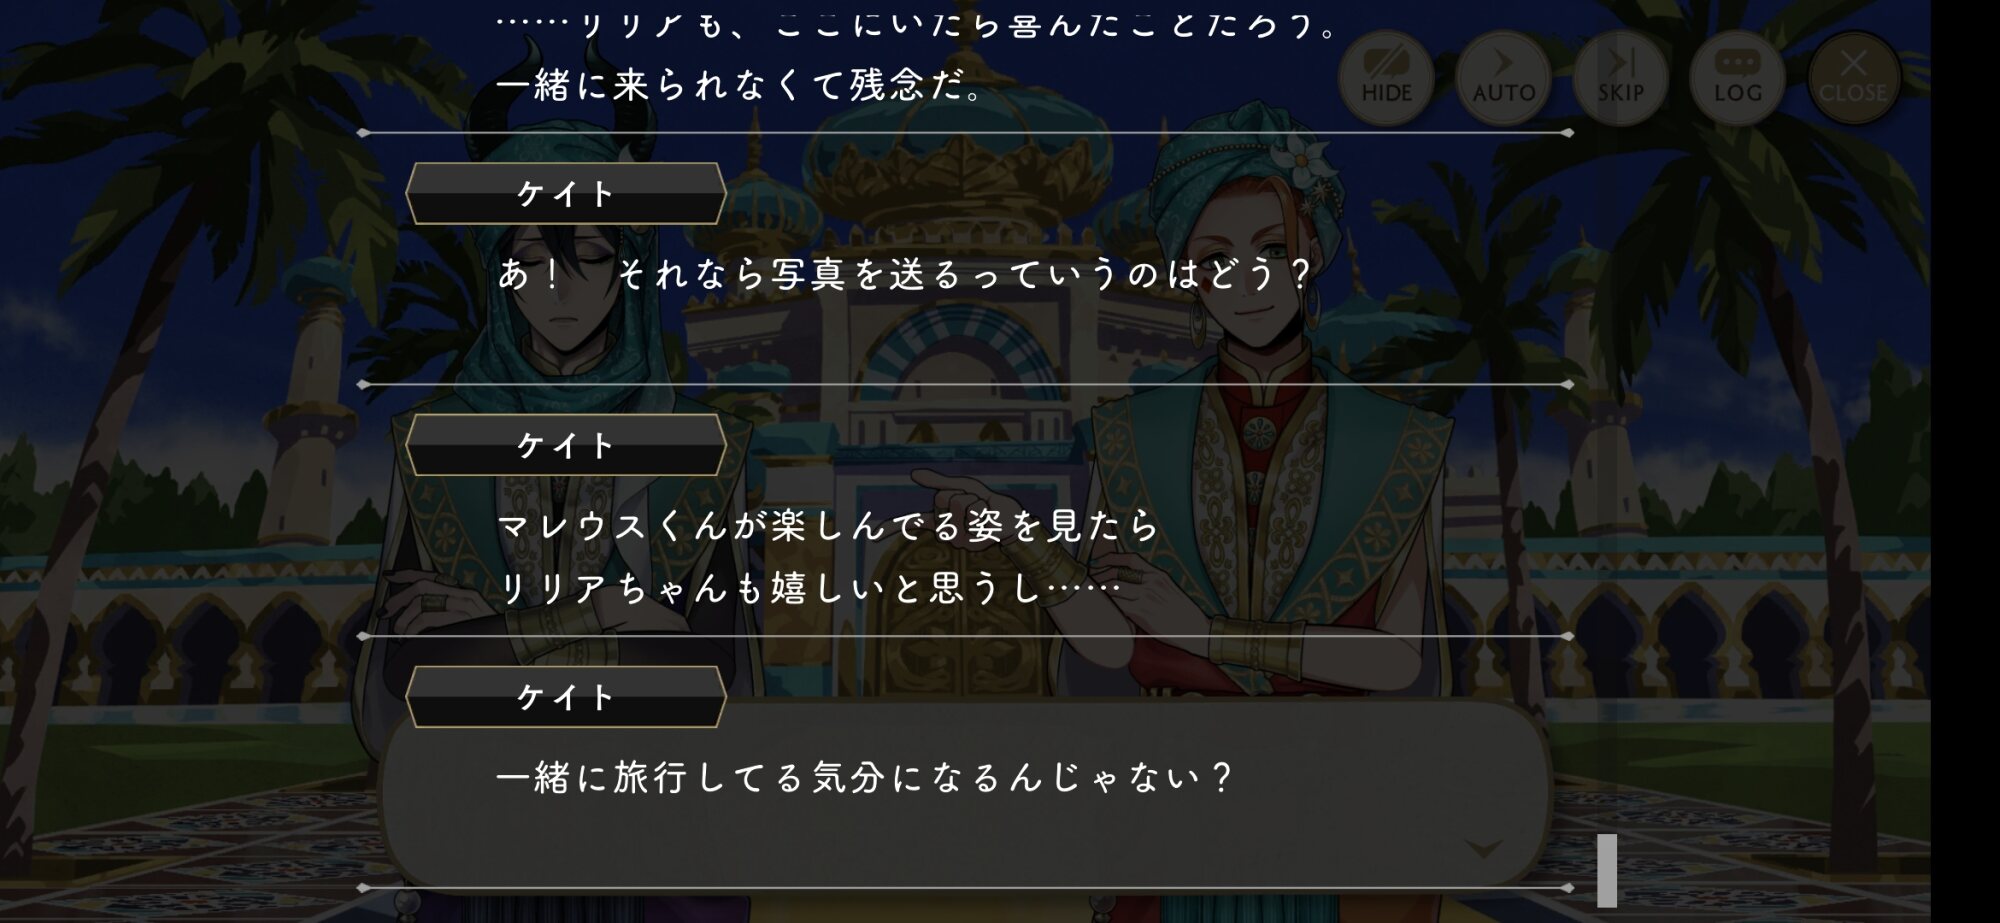
Task: Hide the dialogue interface with HIDE
Action: click(x=1386, y=78)
